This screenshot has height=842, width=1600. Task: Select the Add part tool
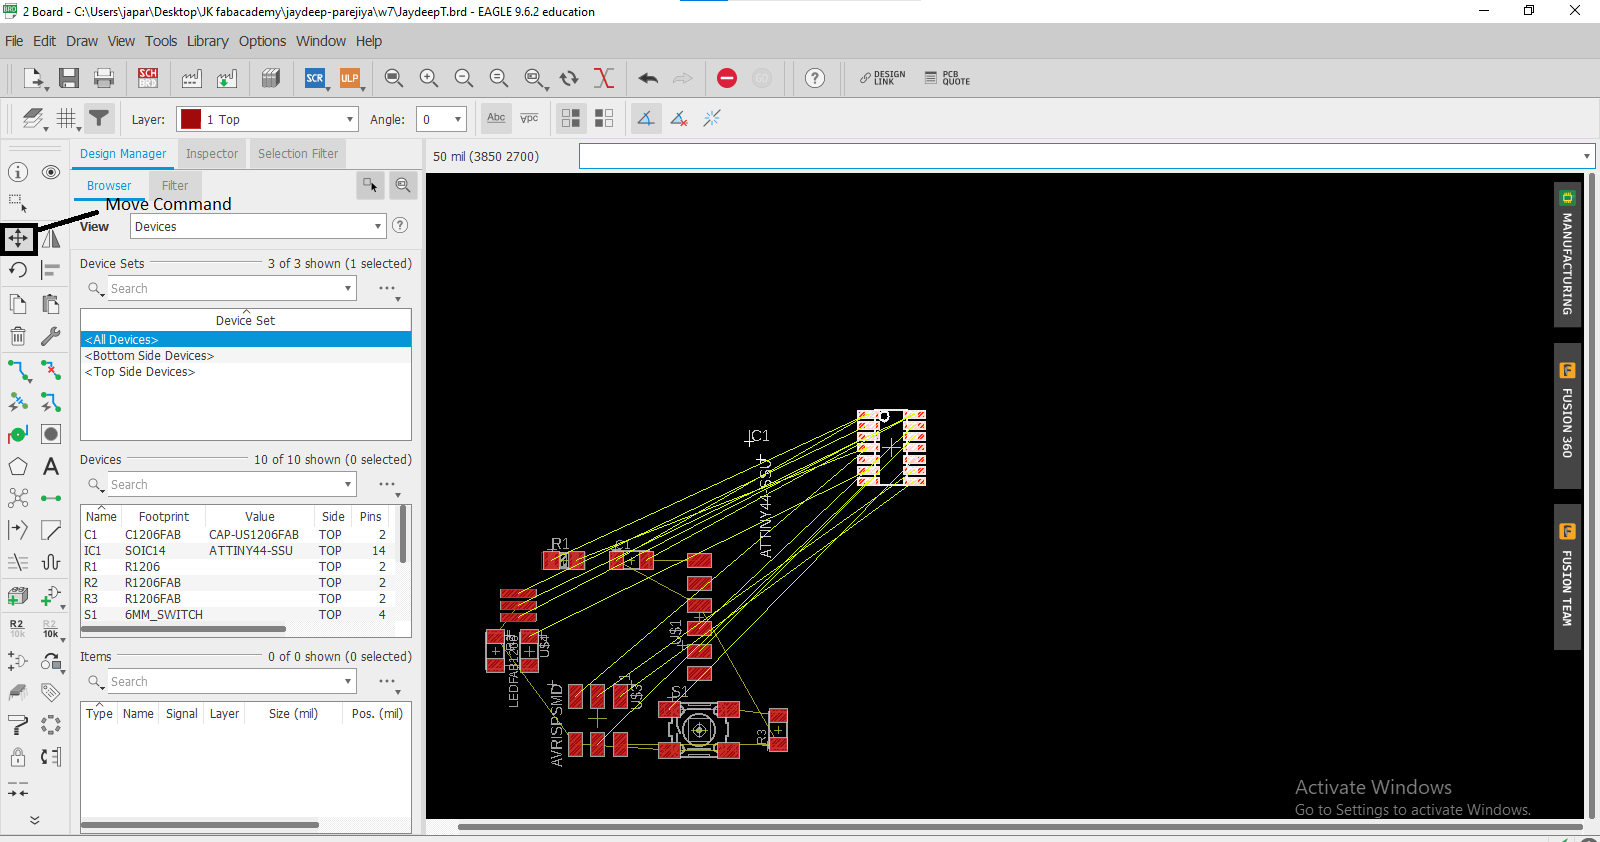point(51,596)
